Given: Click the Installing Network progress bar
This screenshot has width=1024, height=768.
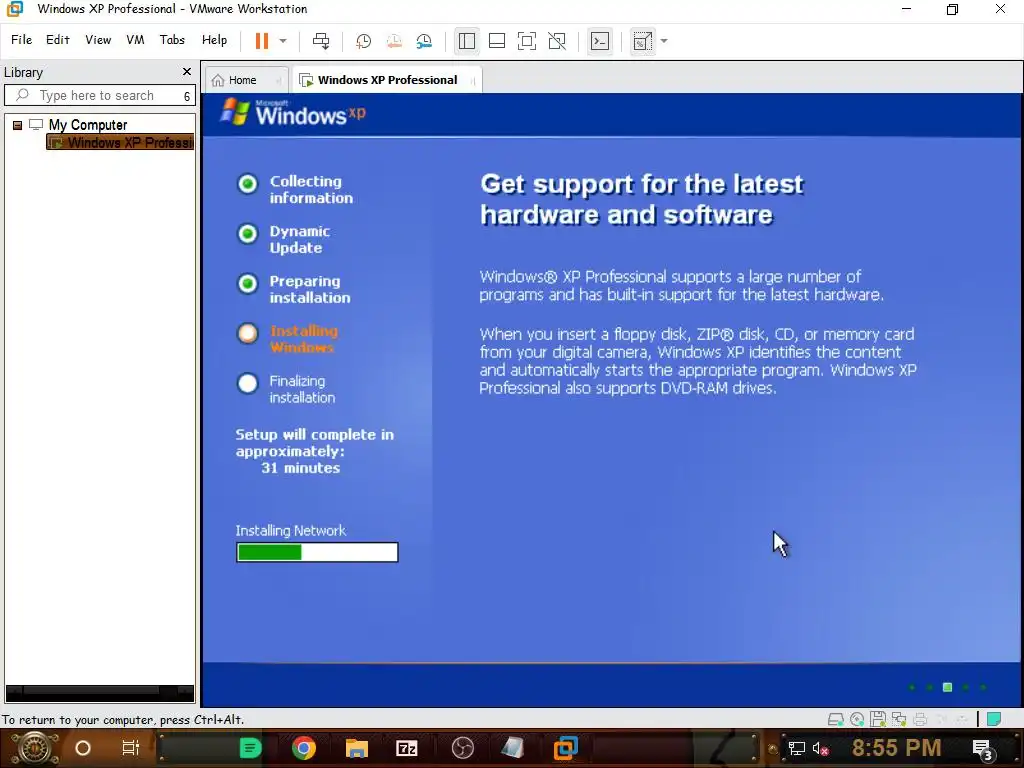Looking at the screenshot, I should 317,552.
